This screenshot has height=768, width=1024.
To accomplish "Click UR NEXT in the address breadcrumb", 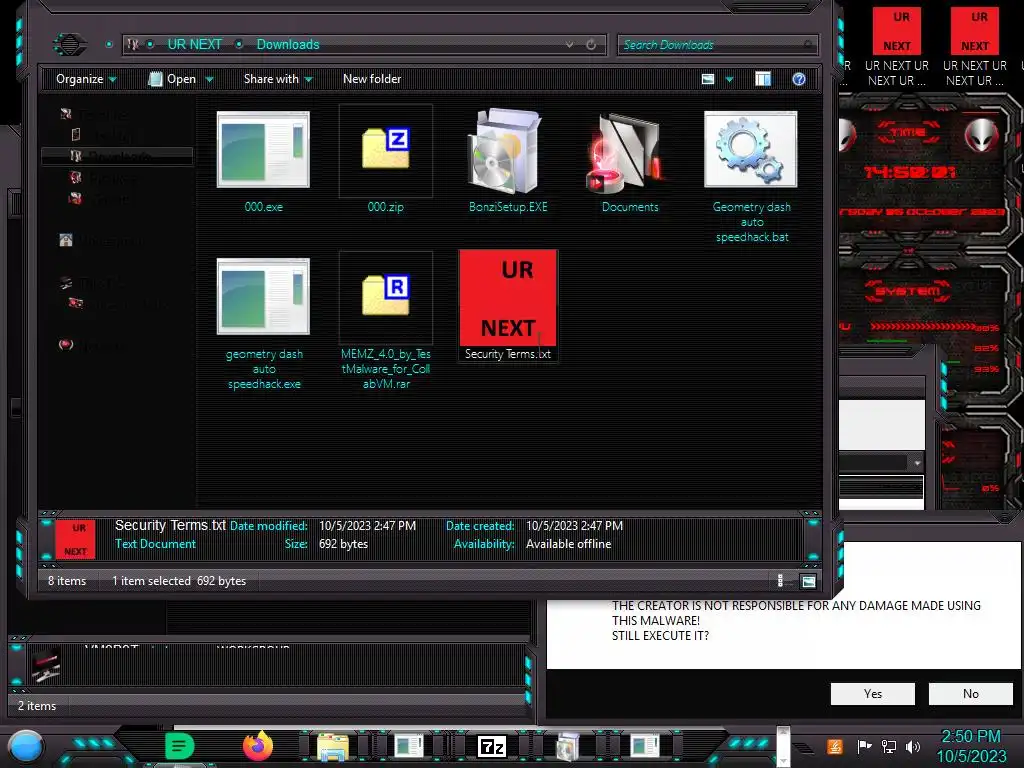I will (195, 44).
